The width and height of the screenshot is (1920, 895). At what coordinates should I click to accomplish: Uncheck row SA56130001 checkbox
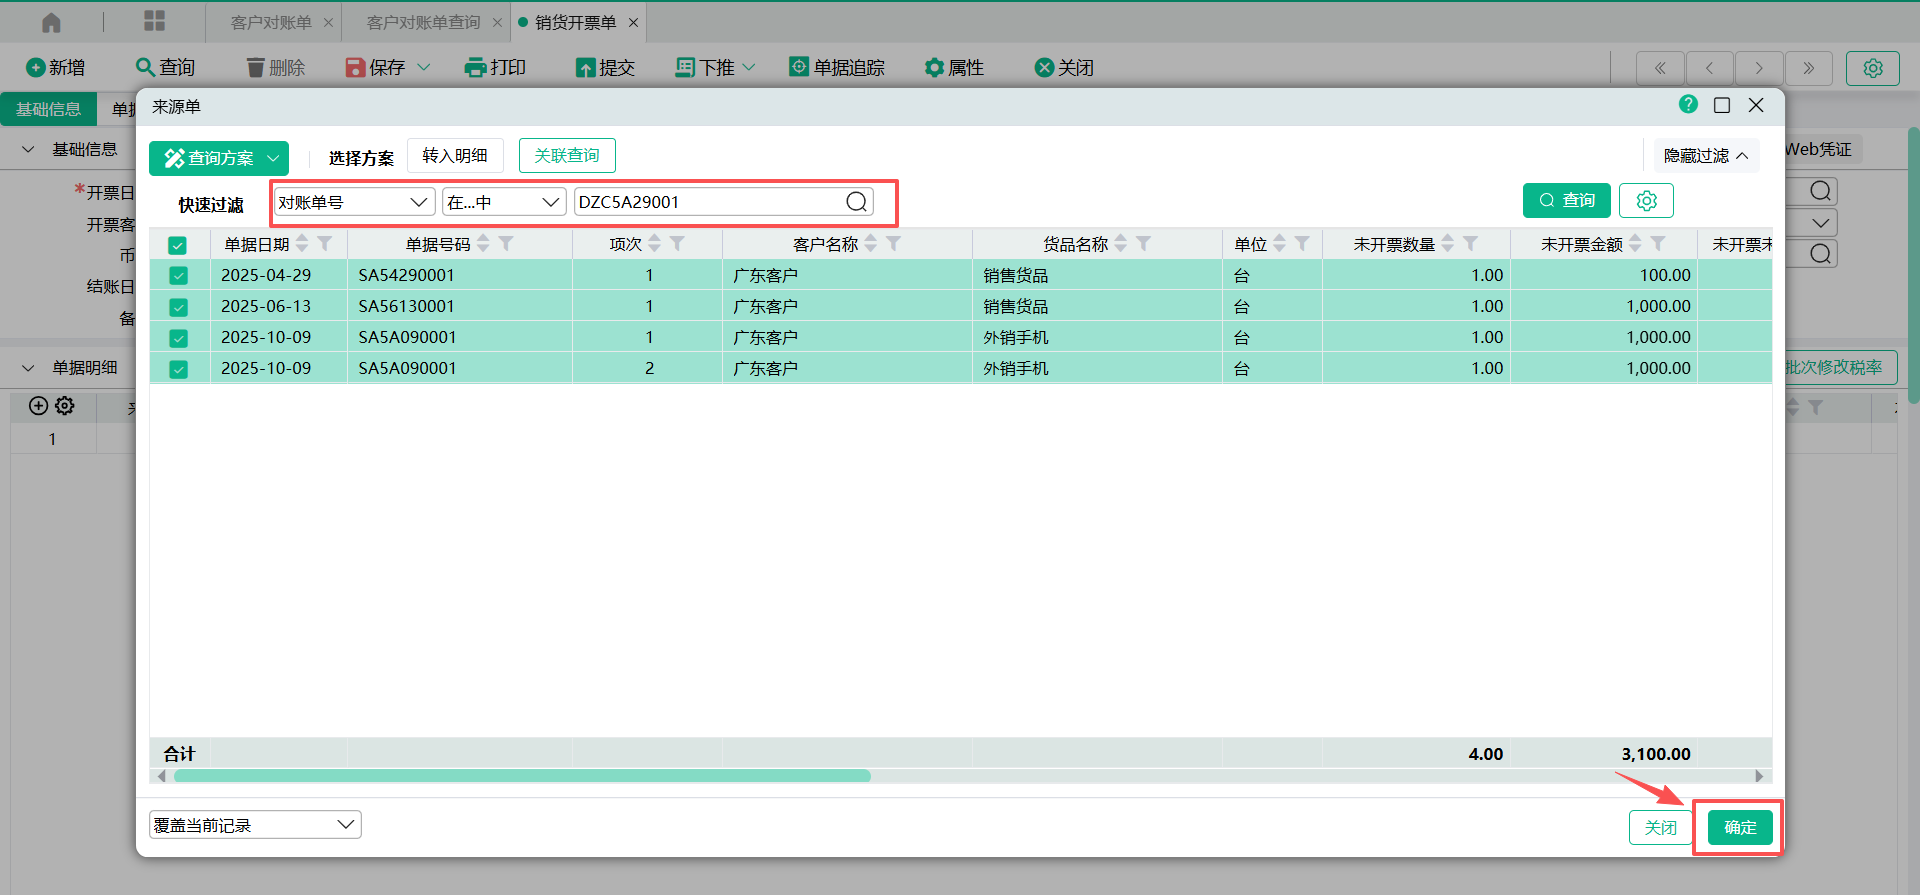tap(178, 307)
